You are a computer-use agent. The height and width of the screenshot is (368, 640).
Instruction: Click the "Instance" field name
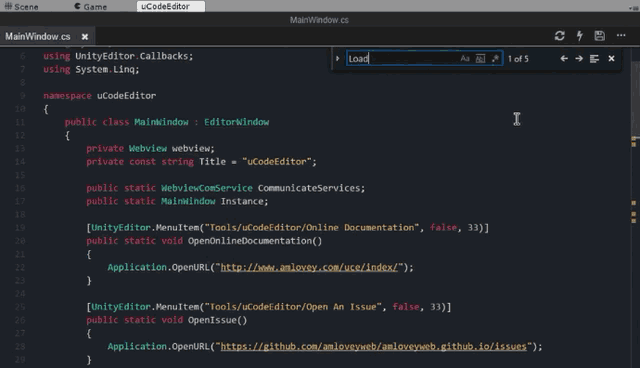(242, 201)
